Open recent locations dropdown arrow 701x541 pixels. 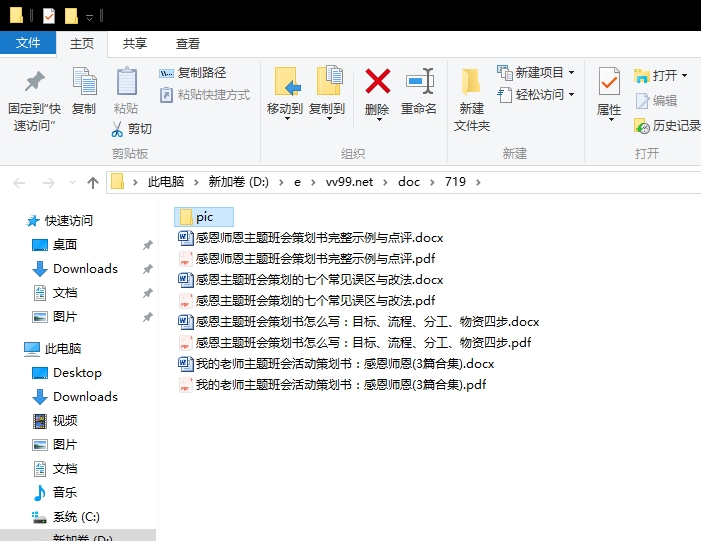click(72, 182)
